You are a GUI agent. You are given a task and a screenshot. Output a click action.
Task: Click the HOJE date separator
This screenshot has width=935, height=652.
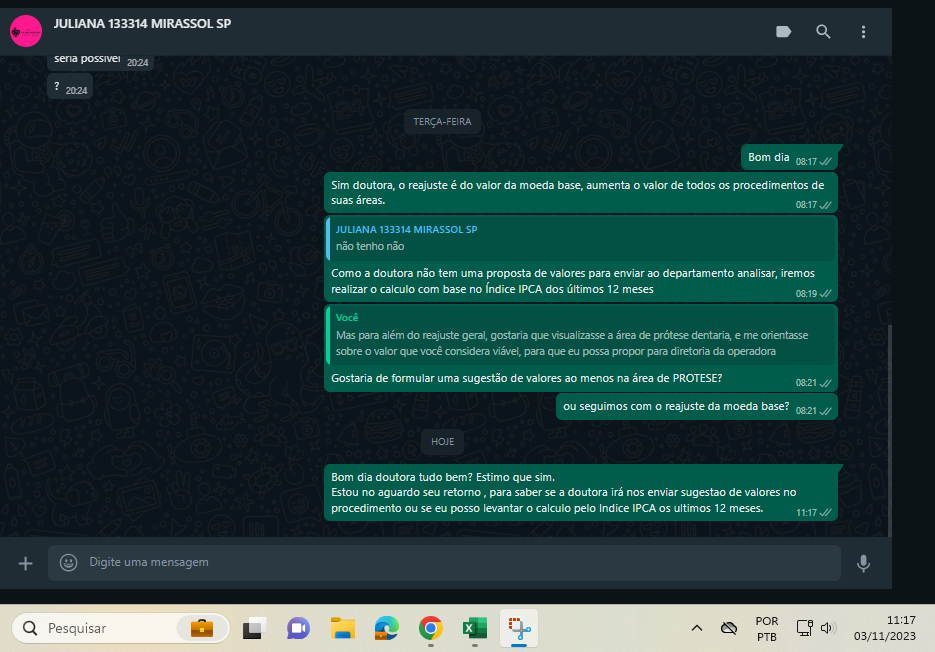(x=442, y=442)
